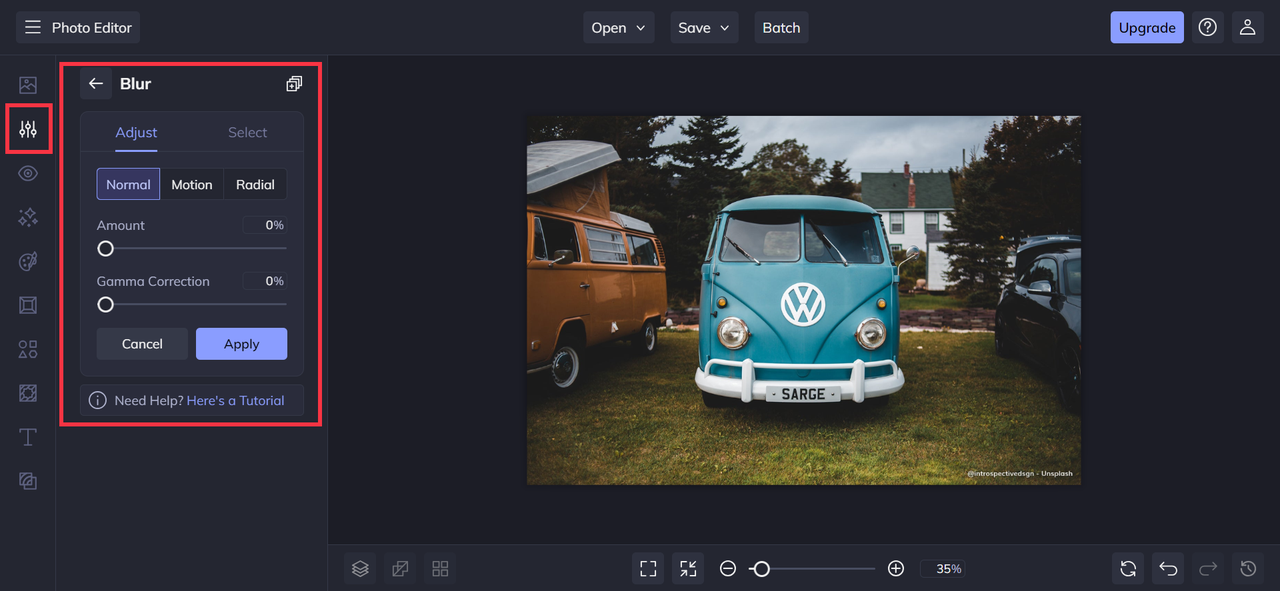Image resolution: width=1280 pixels, height=591 pixels.
Task: Go back from the Blur panel
Action: [96, 84]
